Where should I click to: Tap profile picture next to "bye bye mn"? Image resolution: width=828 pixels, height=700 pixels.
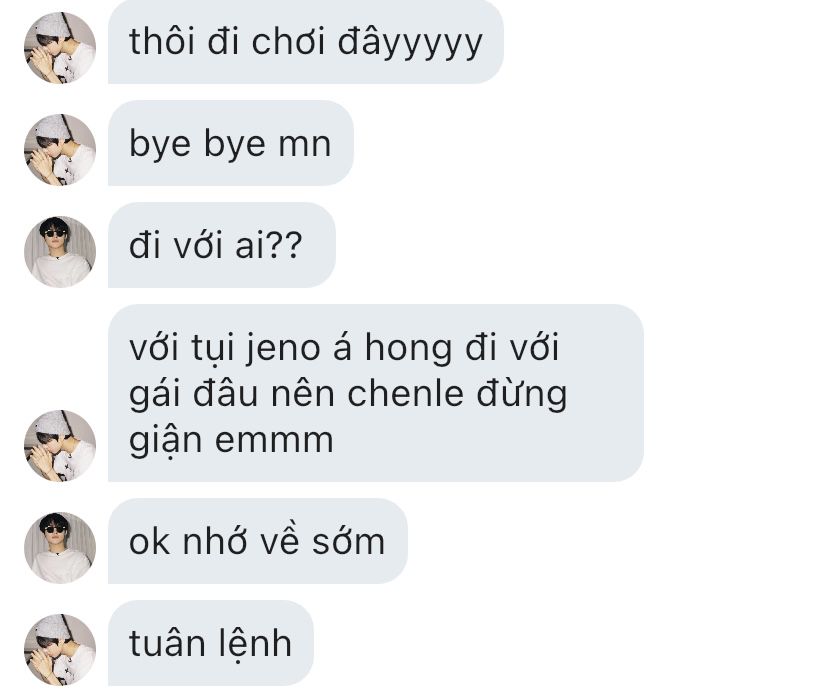pyautogui.click(x=60, y=149)
